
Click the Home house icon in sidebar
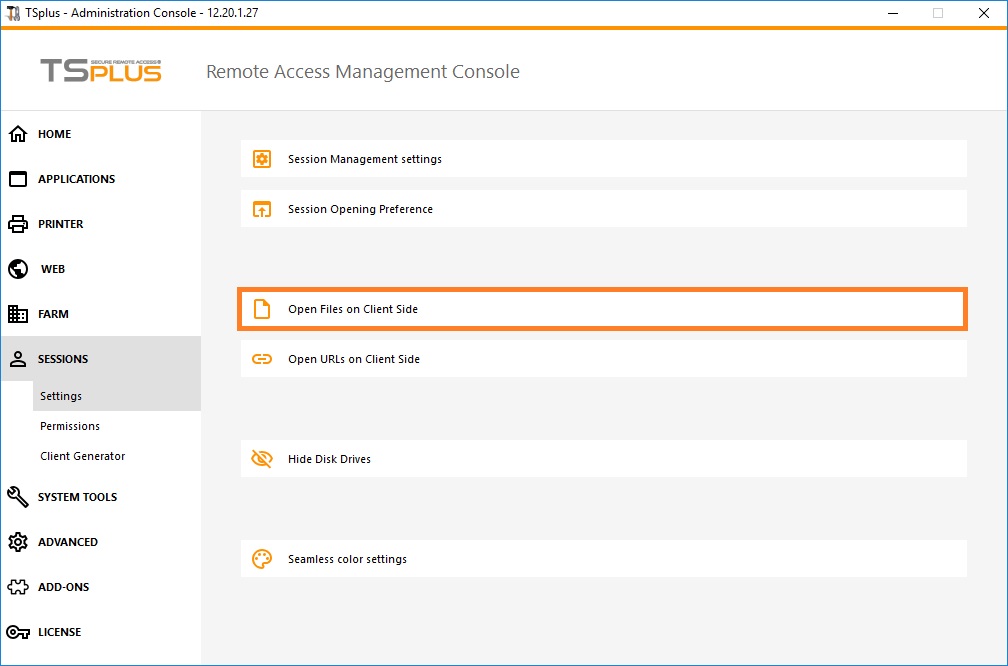18,134
